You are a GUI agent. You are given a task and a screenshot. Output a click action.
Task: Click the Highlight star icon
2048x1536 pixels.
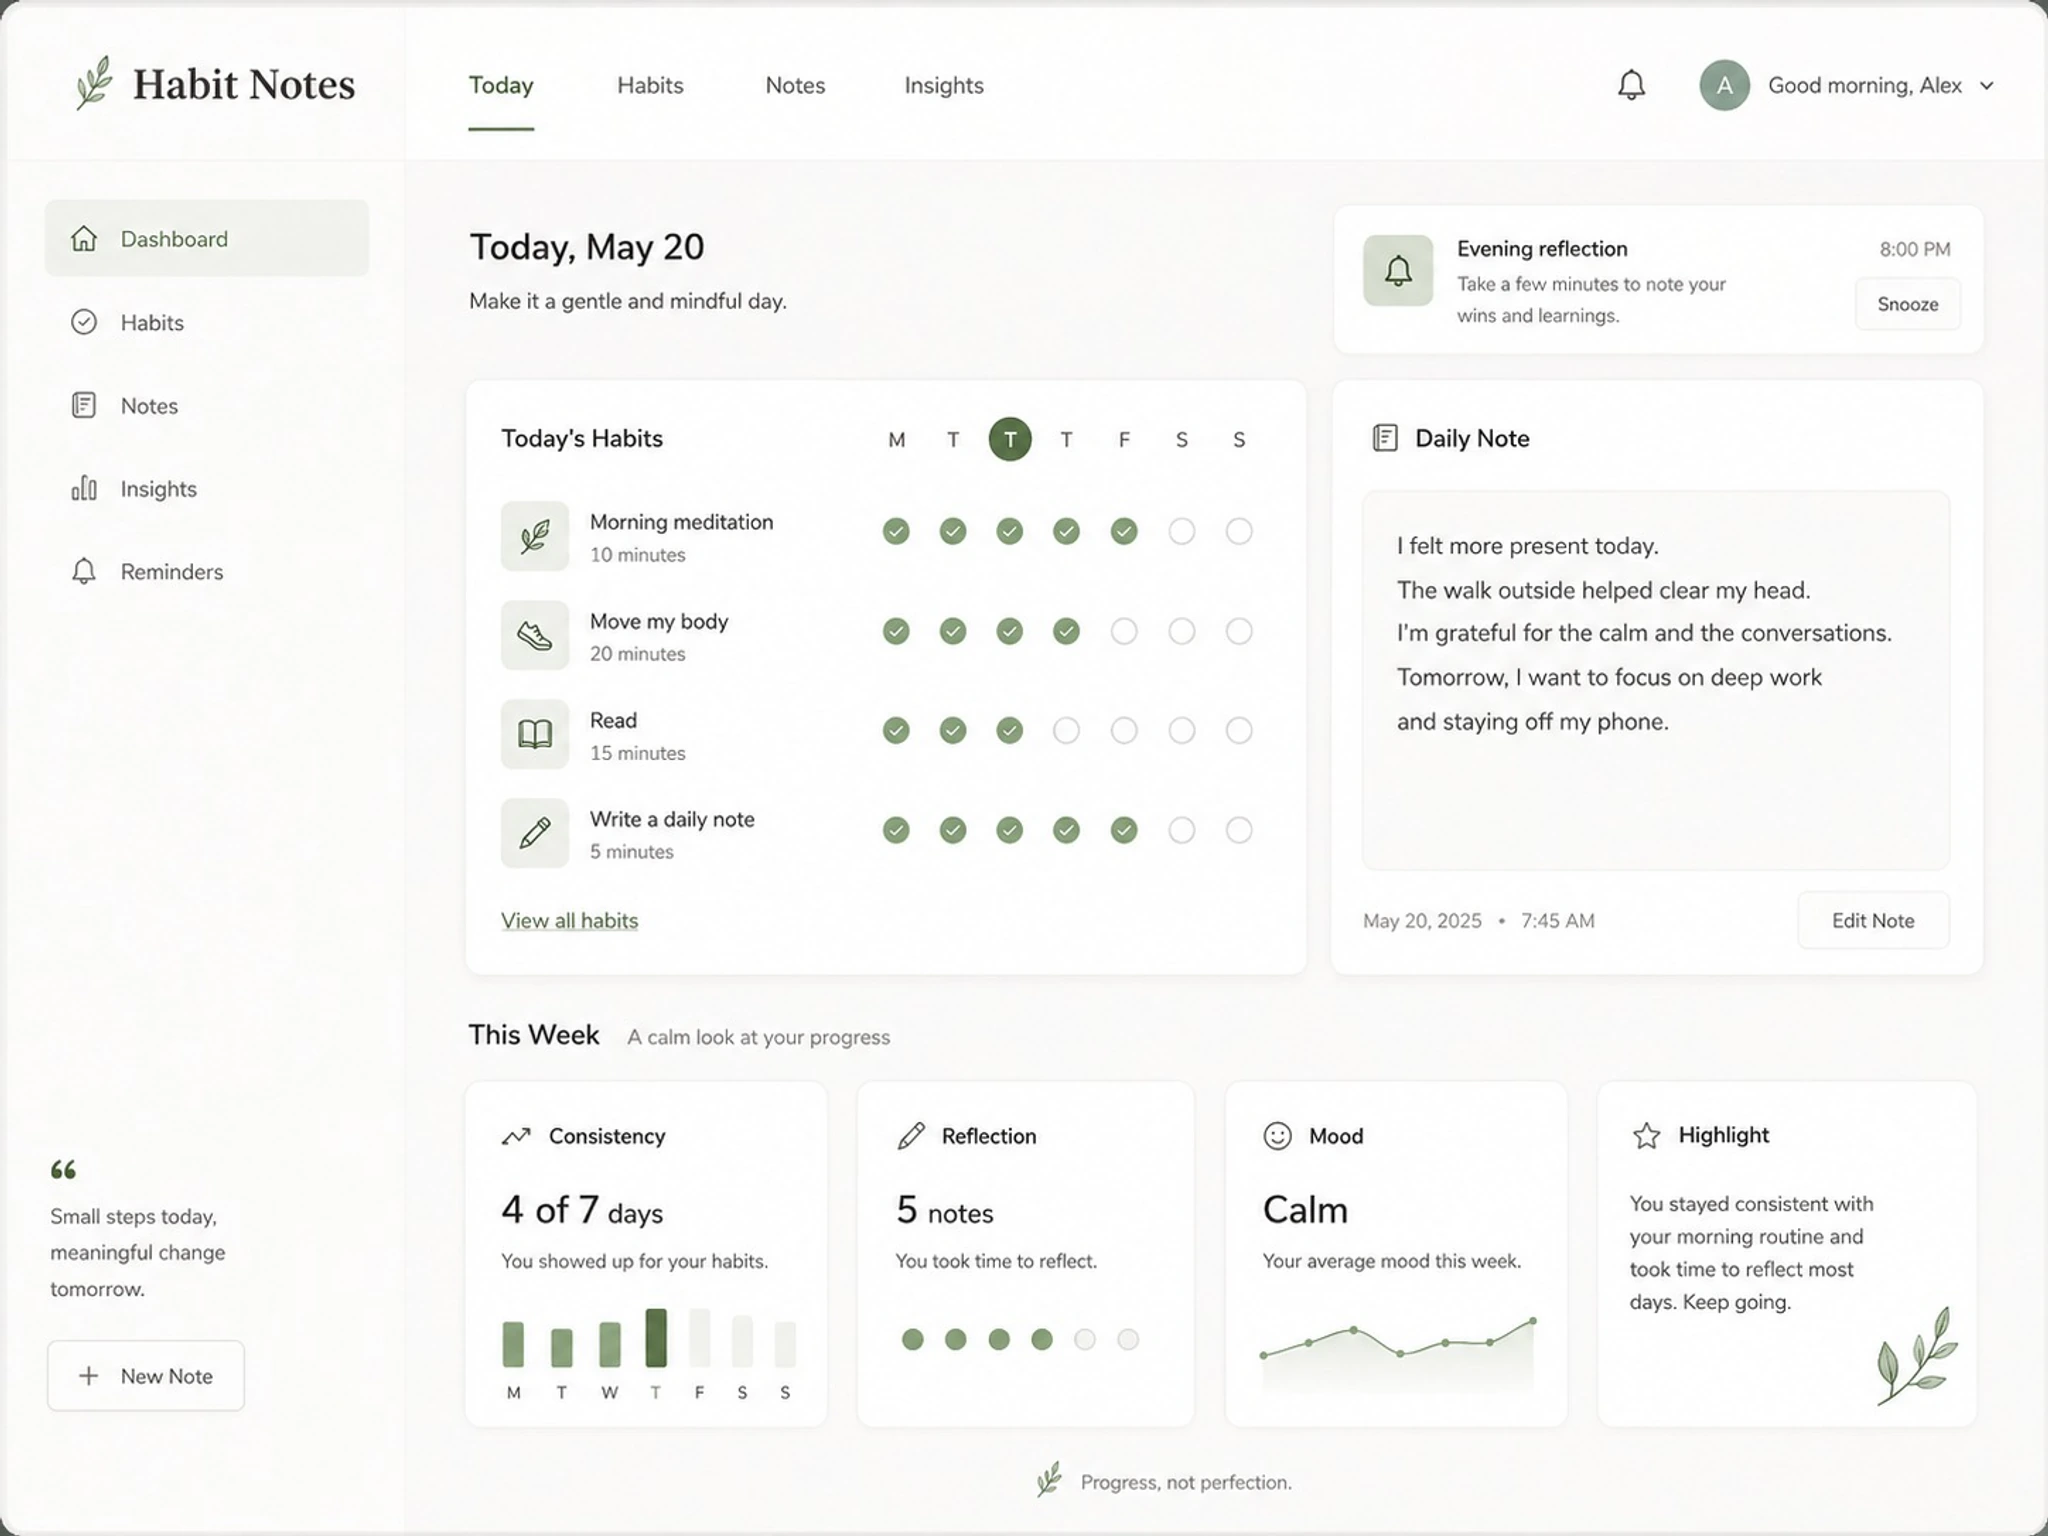[x=1646, y=1135]
